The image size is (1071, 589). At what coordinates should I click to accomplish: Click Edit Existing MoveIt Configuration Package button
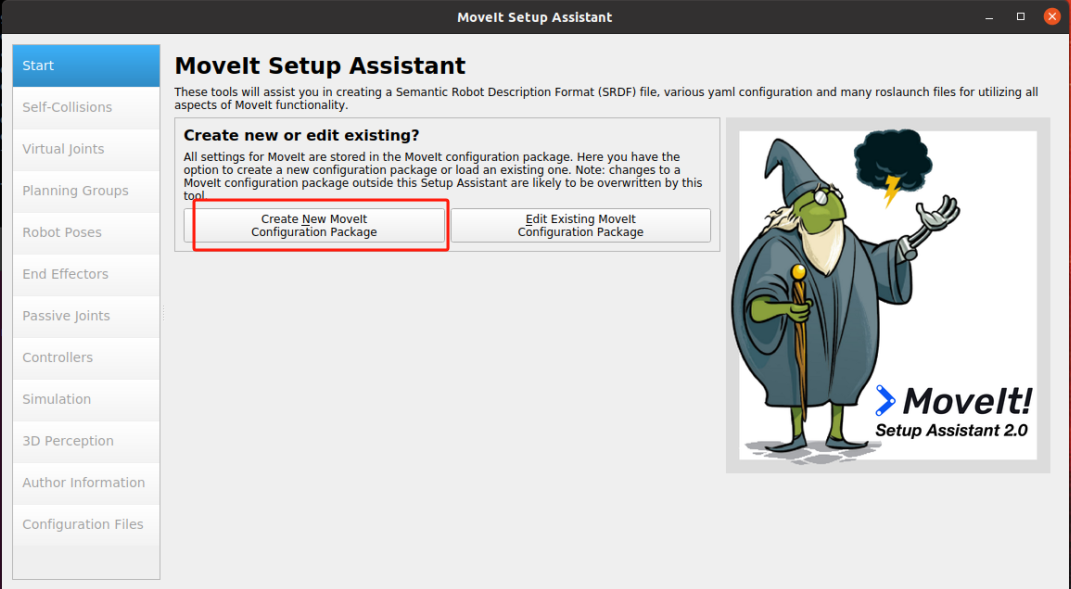581,225
